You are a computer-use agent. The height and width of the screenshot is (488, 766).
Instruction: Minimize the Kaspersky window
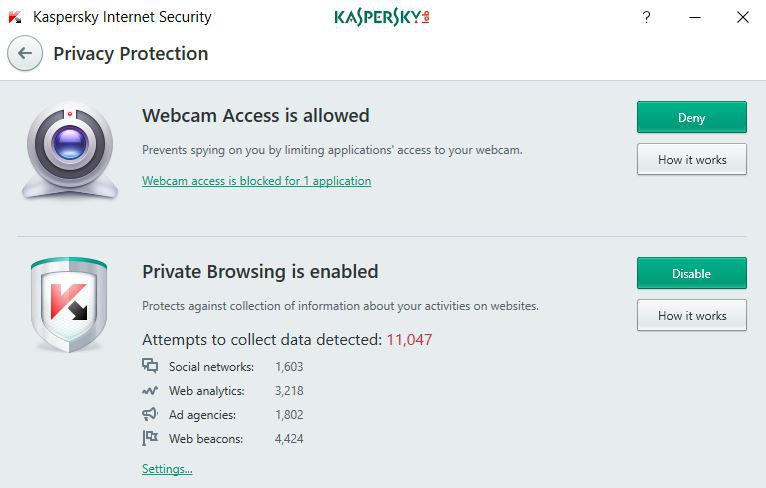click(x=694, y=17)
